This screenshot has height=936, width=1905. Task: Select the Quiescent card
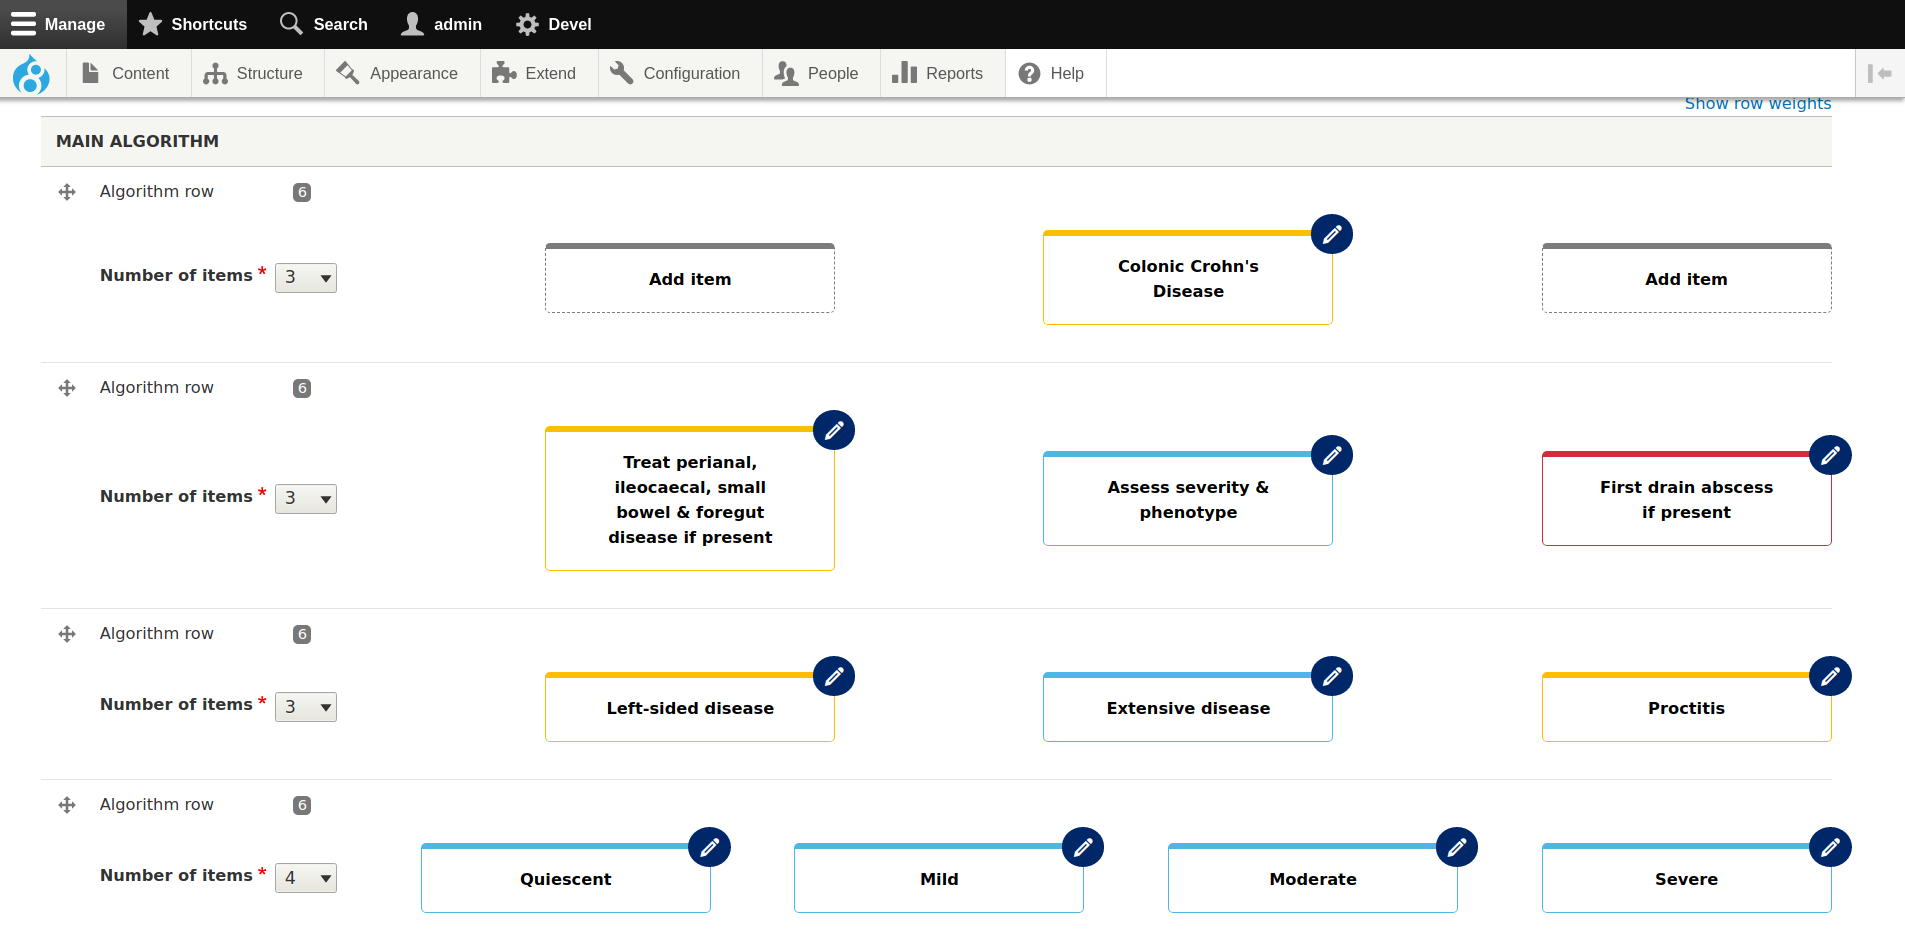click(566, 878)
